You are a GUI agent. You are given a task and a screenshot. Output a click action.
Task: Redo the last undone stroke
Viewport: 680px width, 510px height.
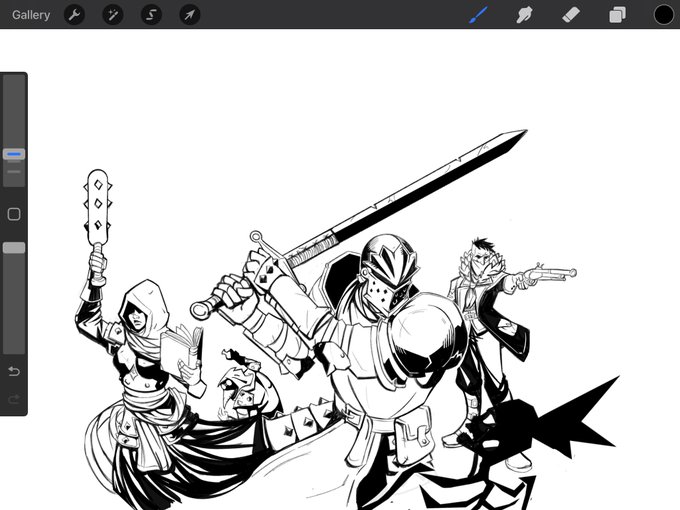14,399
